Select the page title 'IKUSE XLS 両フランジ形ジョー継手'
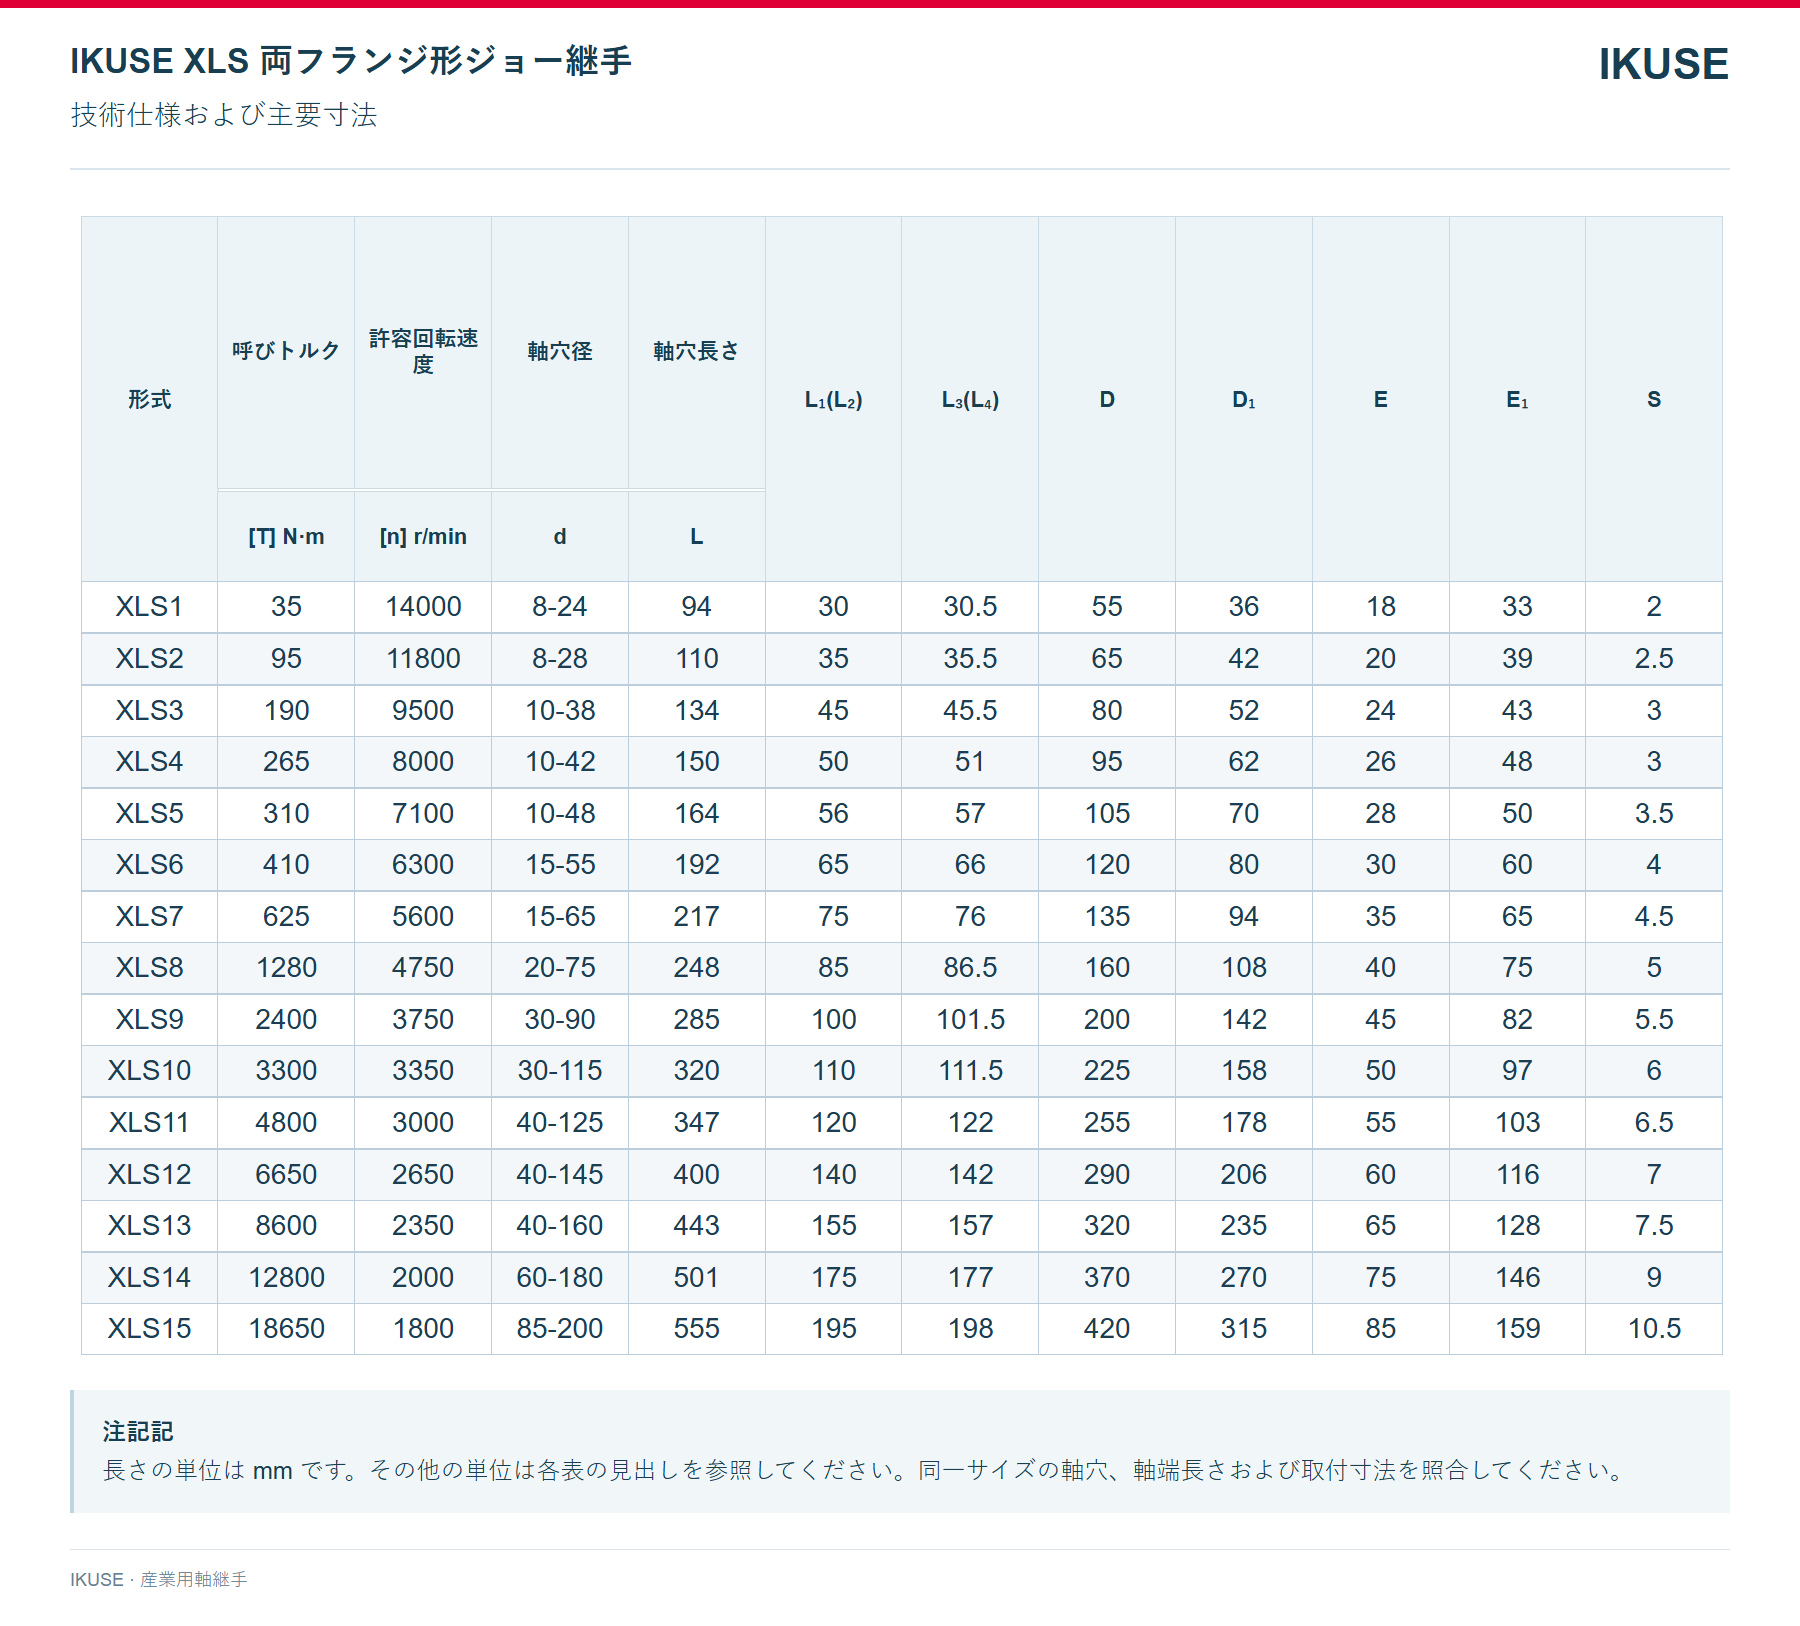This screenshot has width=1800, height=1626. point(351,61)
